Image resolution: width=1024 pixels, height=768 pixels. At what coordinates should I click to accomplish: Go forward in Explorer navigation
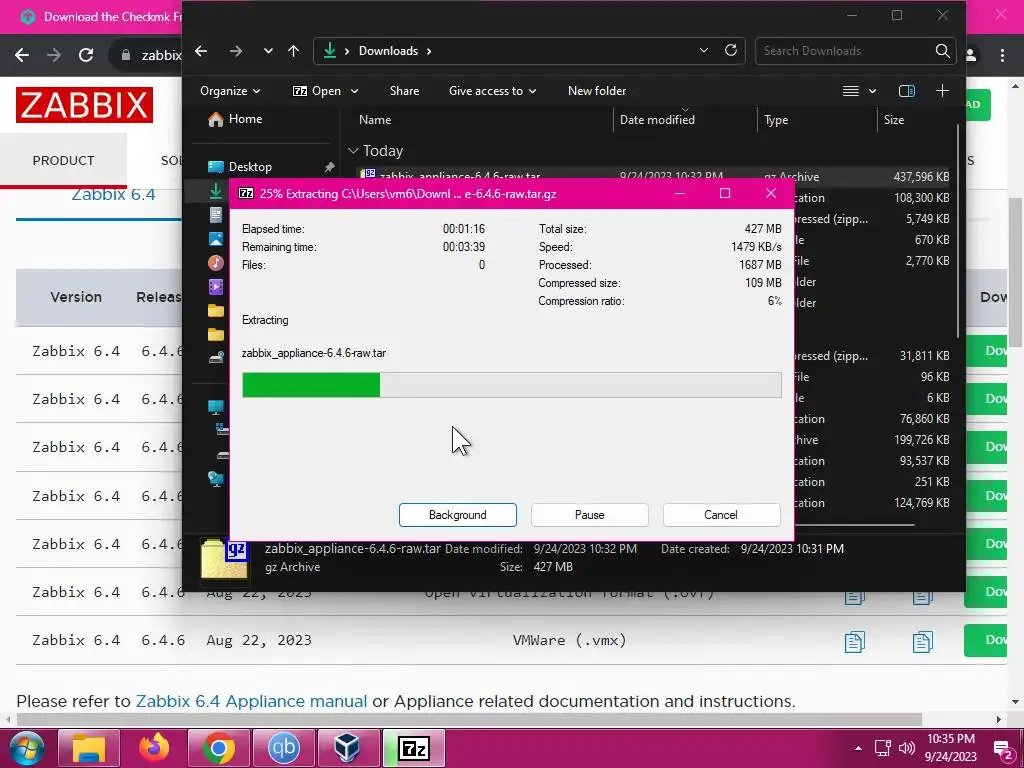[235, 51]
